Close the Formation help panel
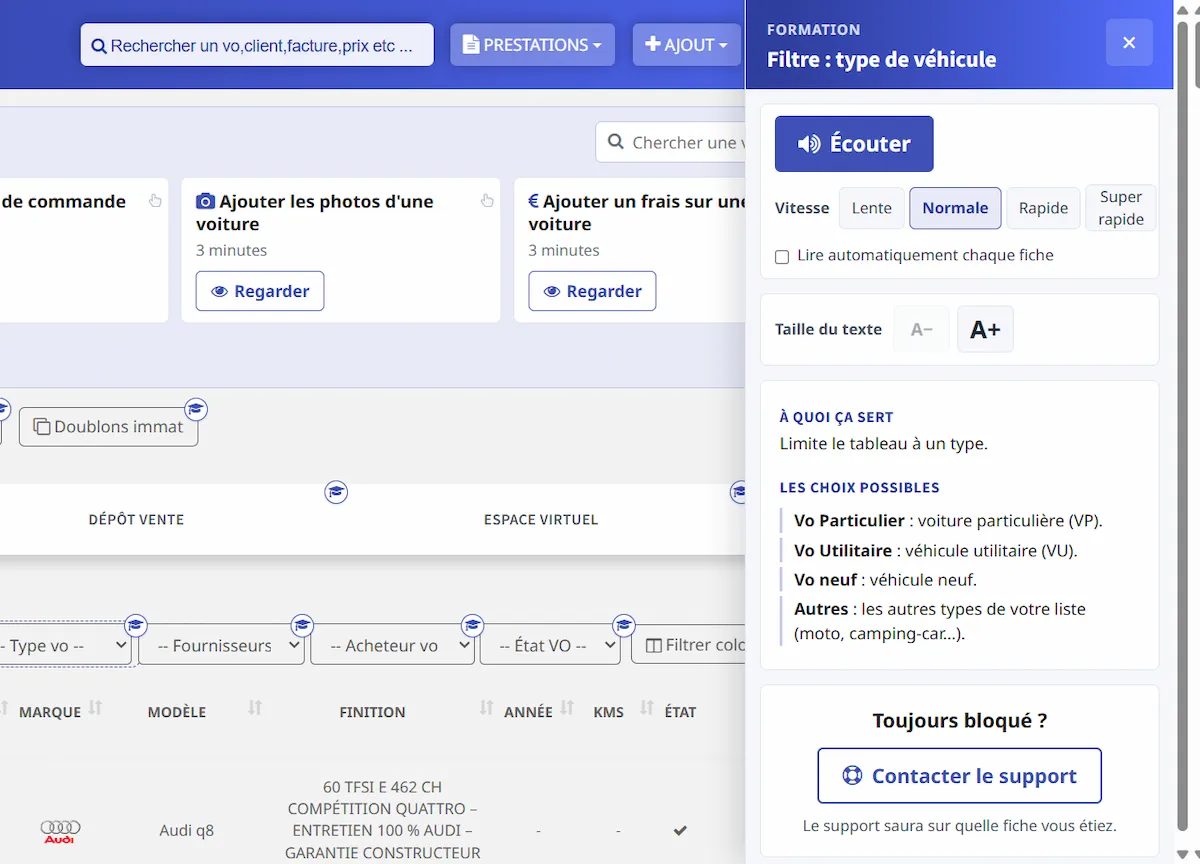 tap(1129, 43)
